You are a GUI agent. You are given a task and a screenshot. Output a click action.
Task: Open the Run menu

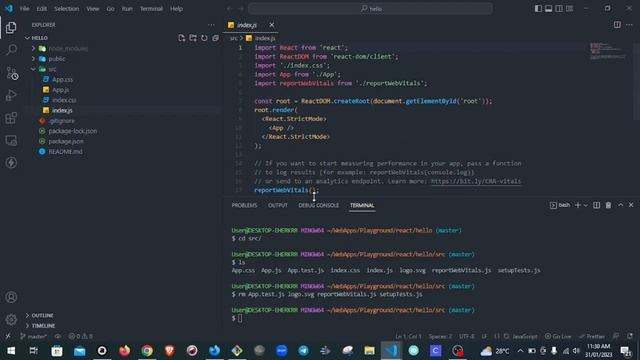click(x=127, y=9)
